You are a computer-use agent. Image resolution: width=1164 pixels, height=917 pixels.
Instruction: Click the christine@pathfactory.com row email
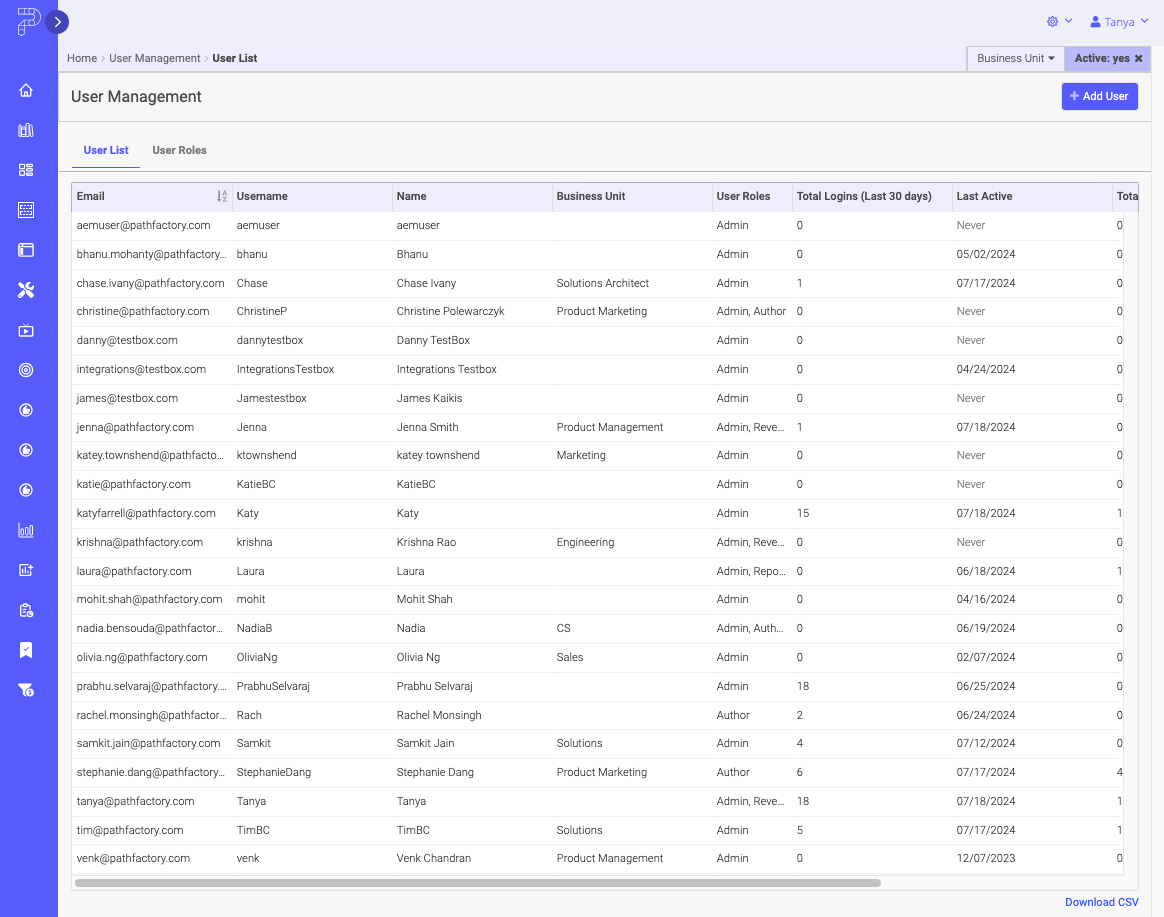(x=143, y=311)
